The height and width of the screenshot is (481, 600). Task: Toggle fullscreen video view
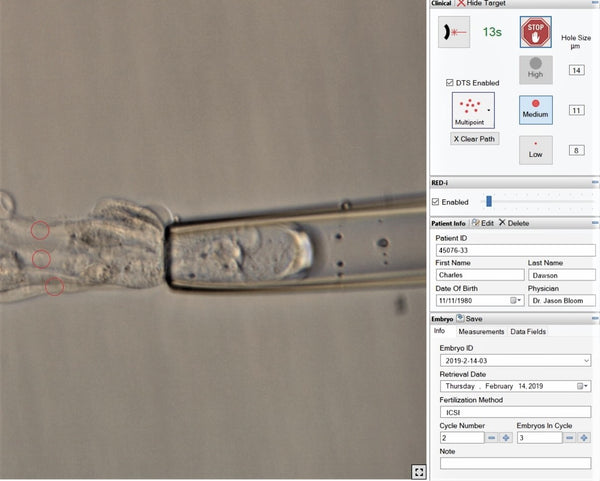(417, 470)
